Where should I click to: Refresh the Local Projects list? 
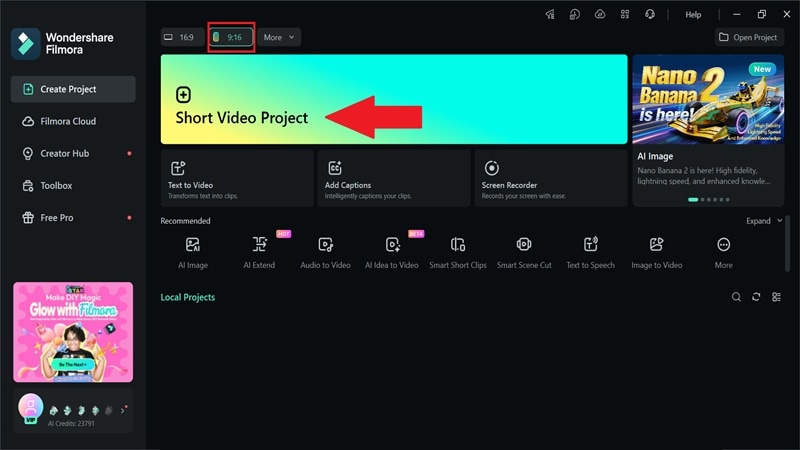point(756,297)
